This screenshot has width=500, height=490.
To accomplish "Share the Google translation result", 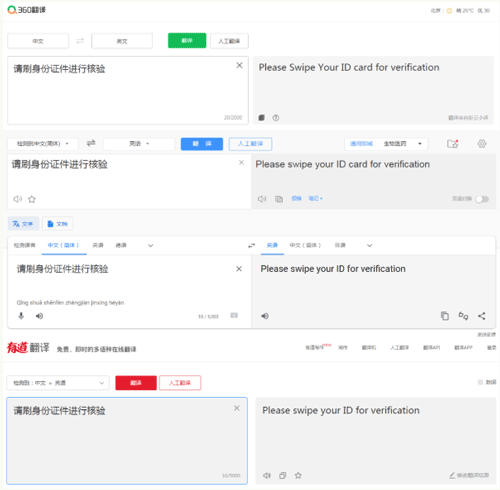I will coord(482,316).
